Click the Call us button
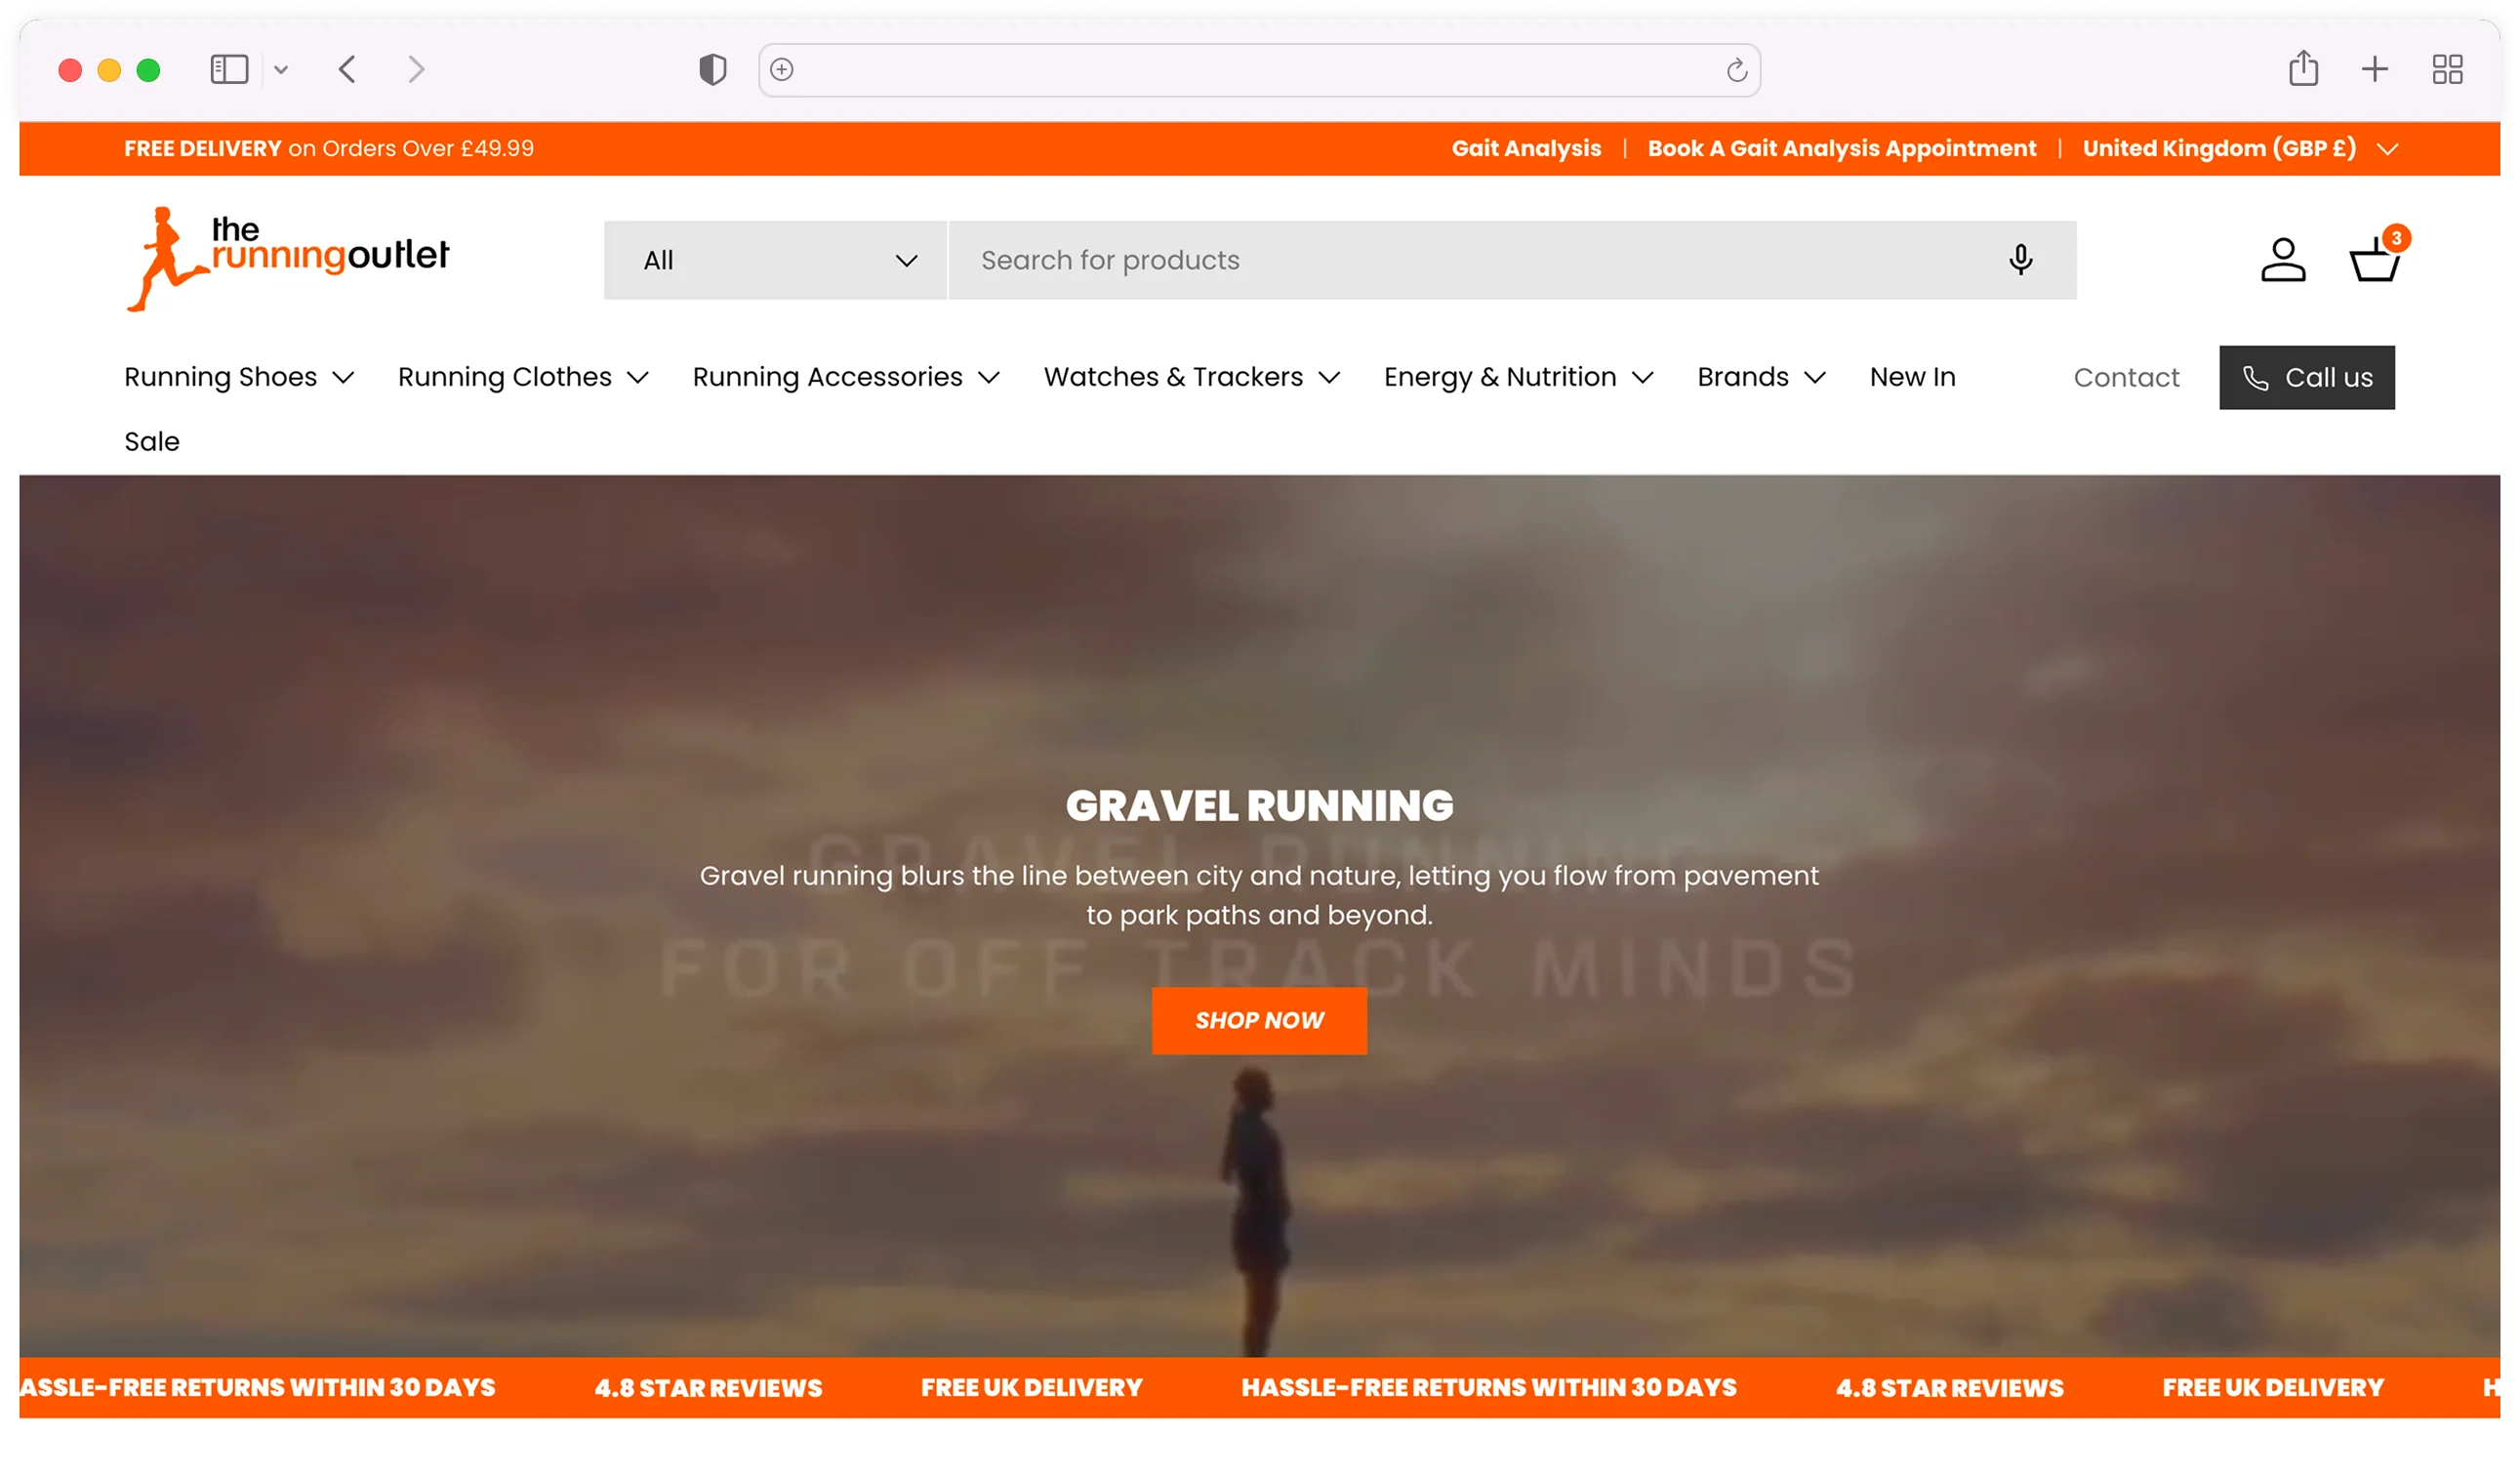The height and width of the screenshot is (1480, 2520). (2307, 377)
